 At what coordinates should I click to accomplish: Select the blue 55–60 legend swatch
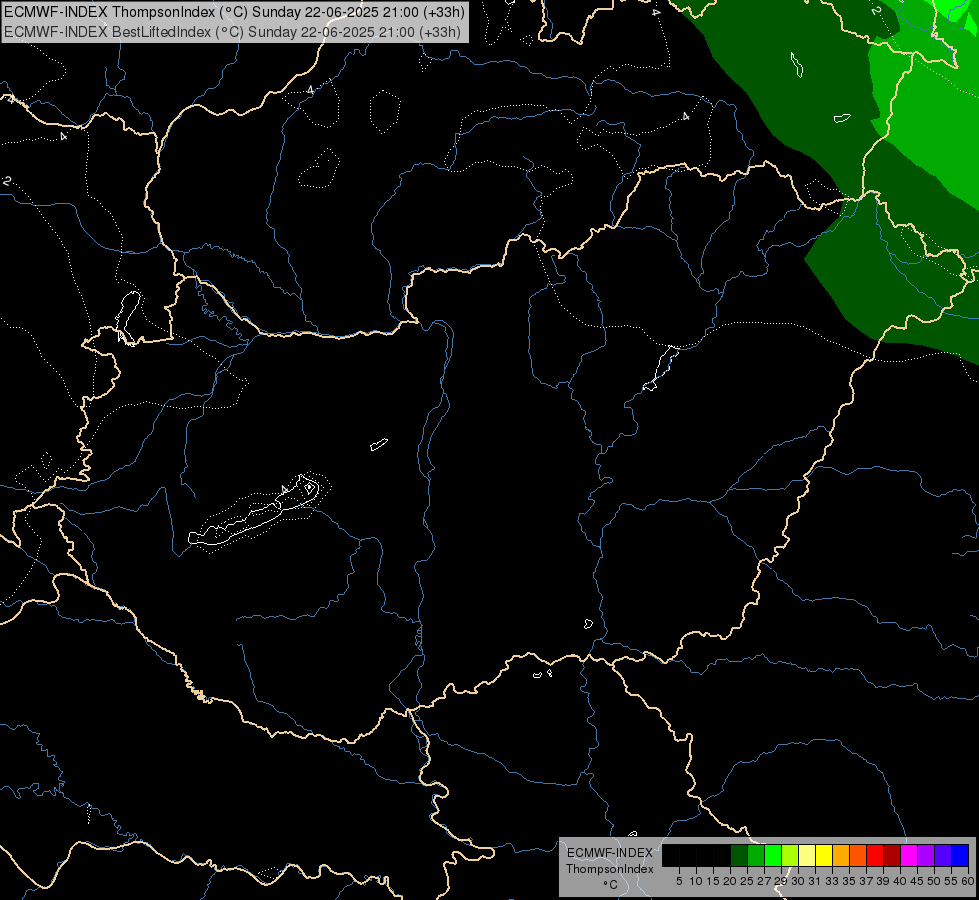960,855
